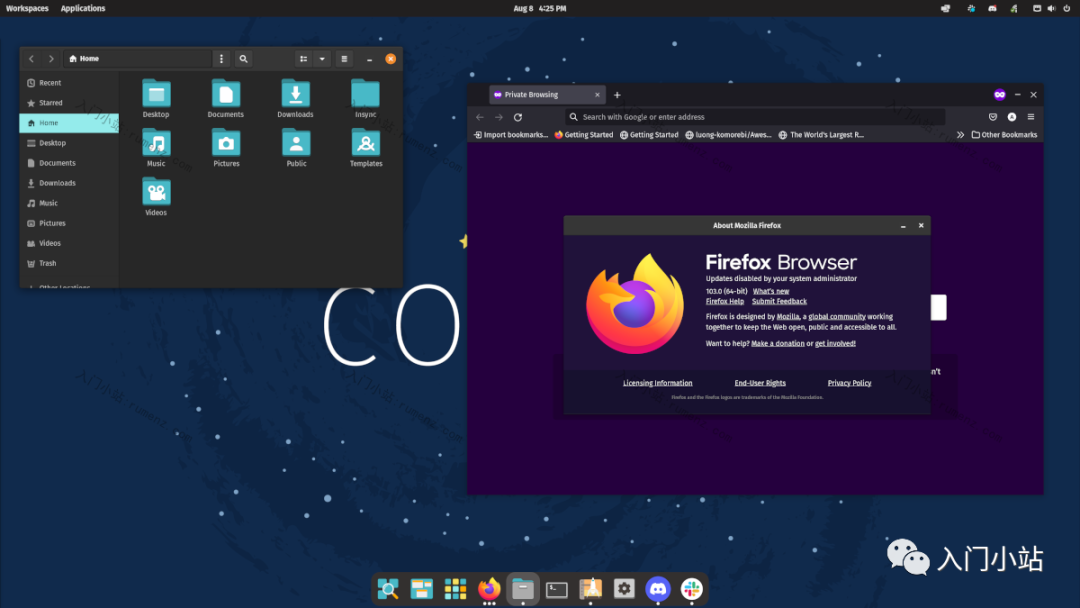
Task: Select Home in Files sidebar
Action: (69, 123)
